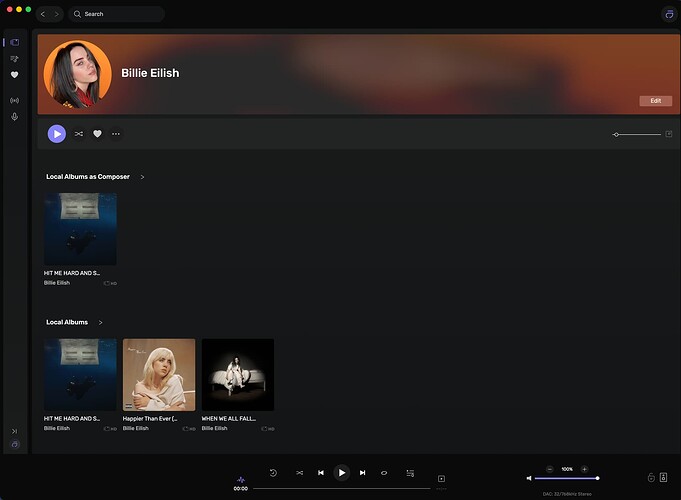Click the Billie Eilish profile picture
This screenshot has height=500, width=681.
pyautogui.click(x=77, y=74)
